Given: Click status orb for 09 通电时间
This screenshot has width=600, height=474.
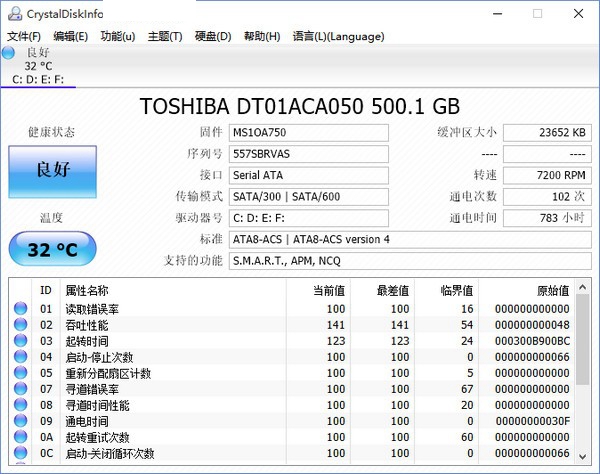Looking at the screenshot, I should point(20,421).
